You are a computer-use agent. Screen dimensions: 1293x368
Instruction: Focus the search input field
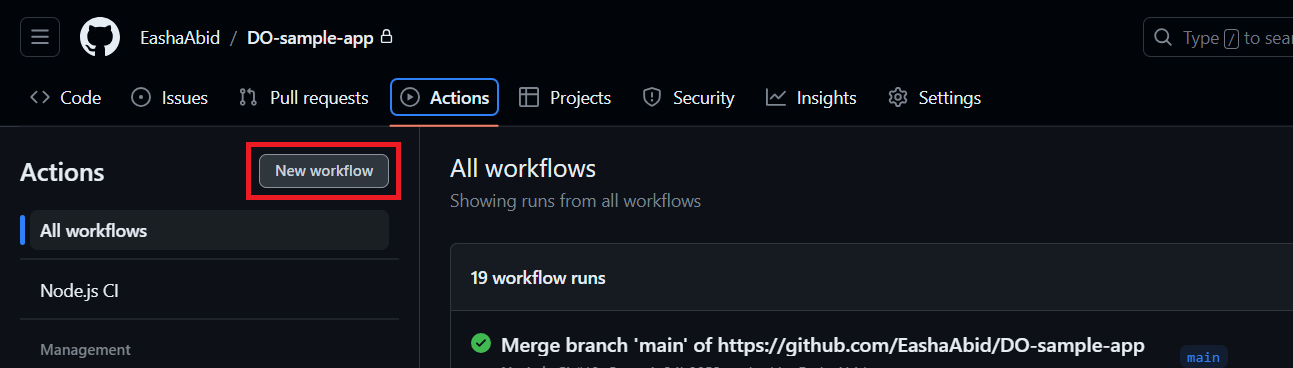point(1218,38)
